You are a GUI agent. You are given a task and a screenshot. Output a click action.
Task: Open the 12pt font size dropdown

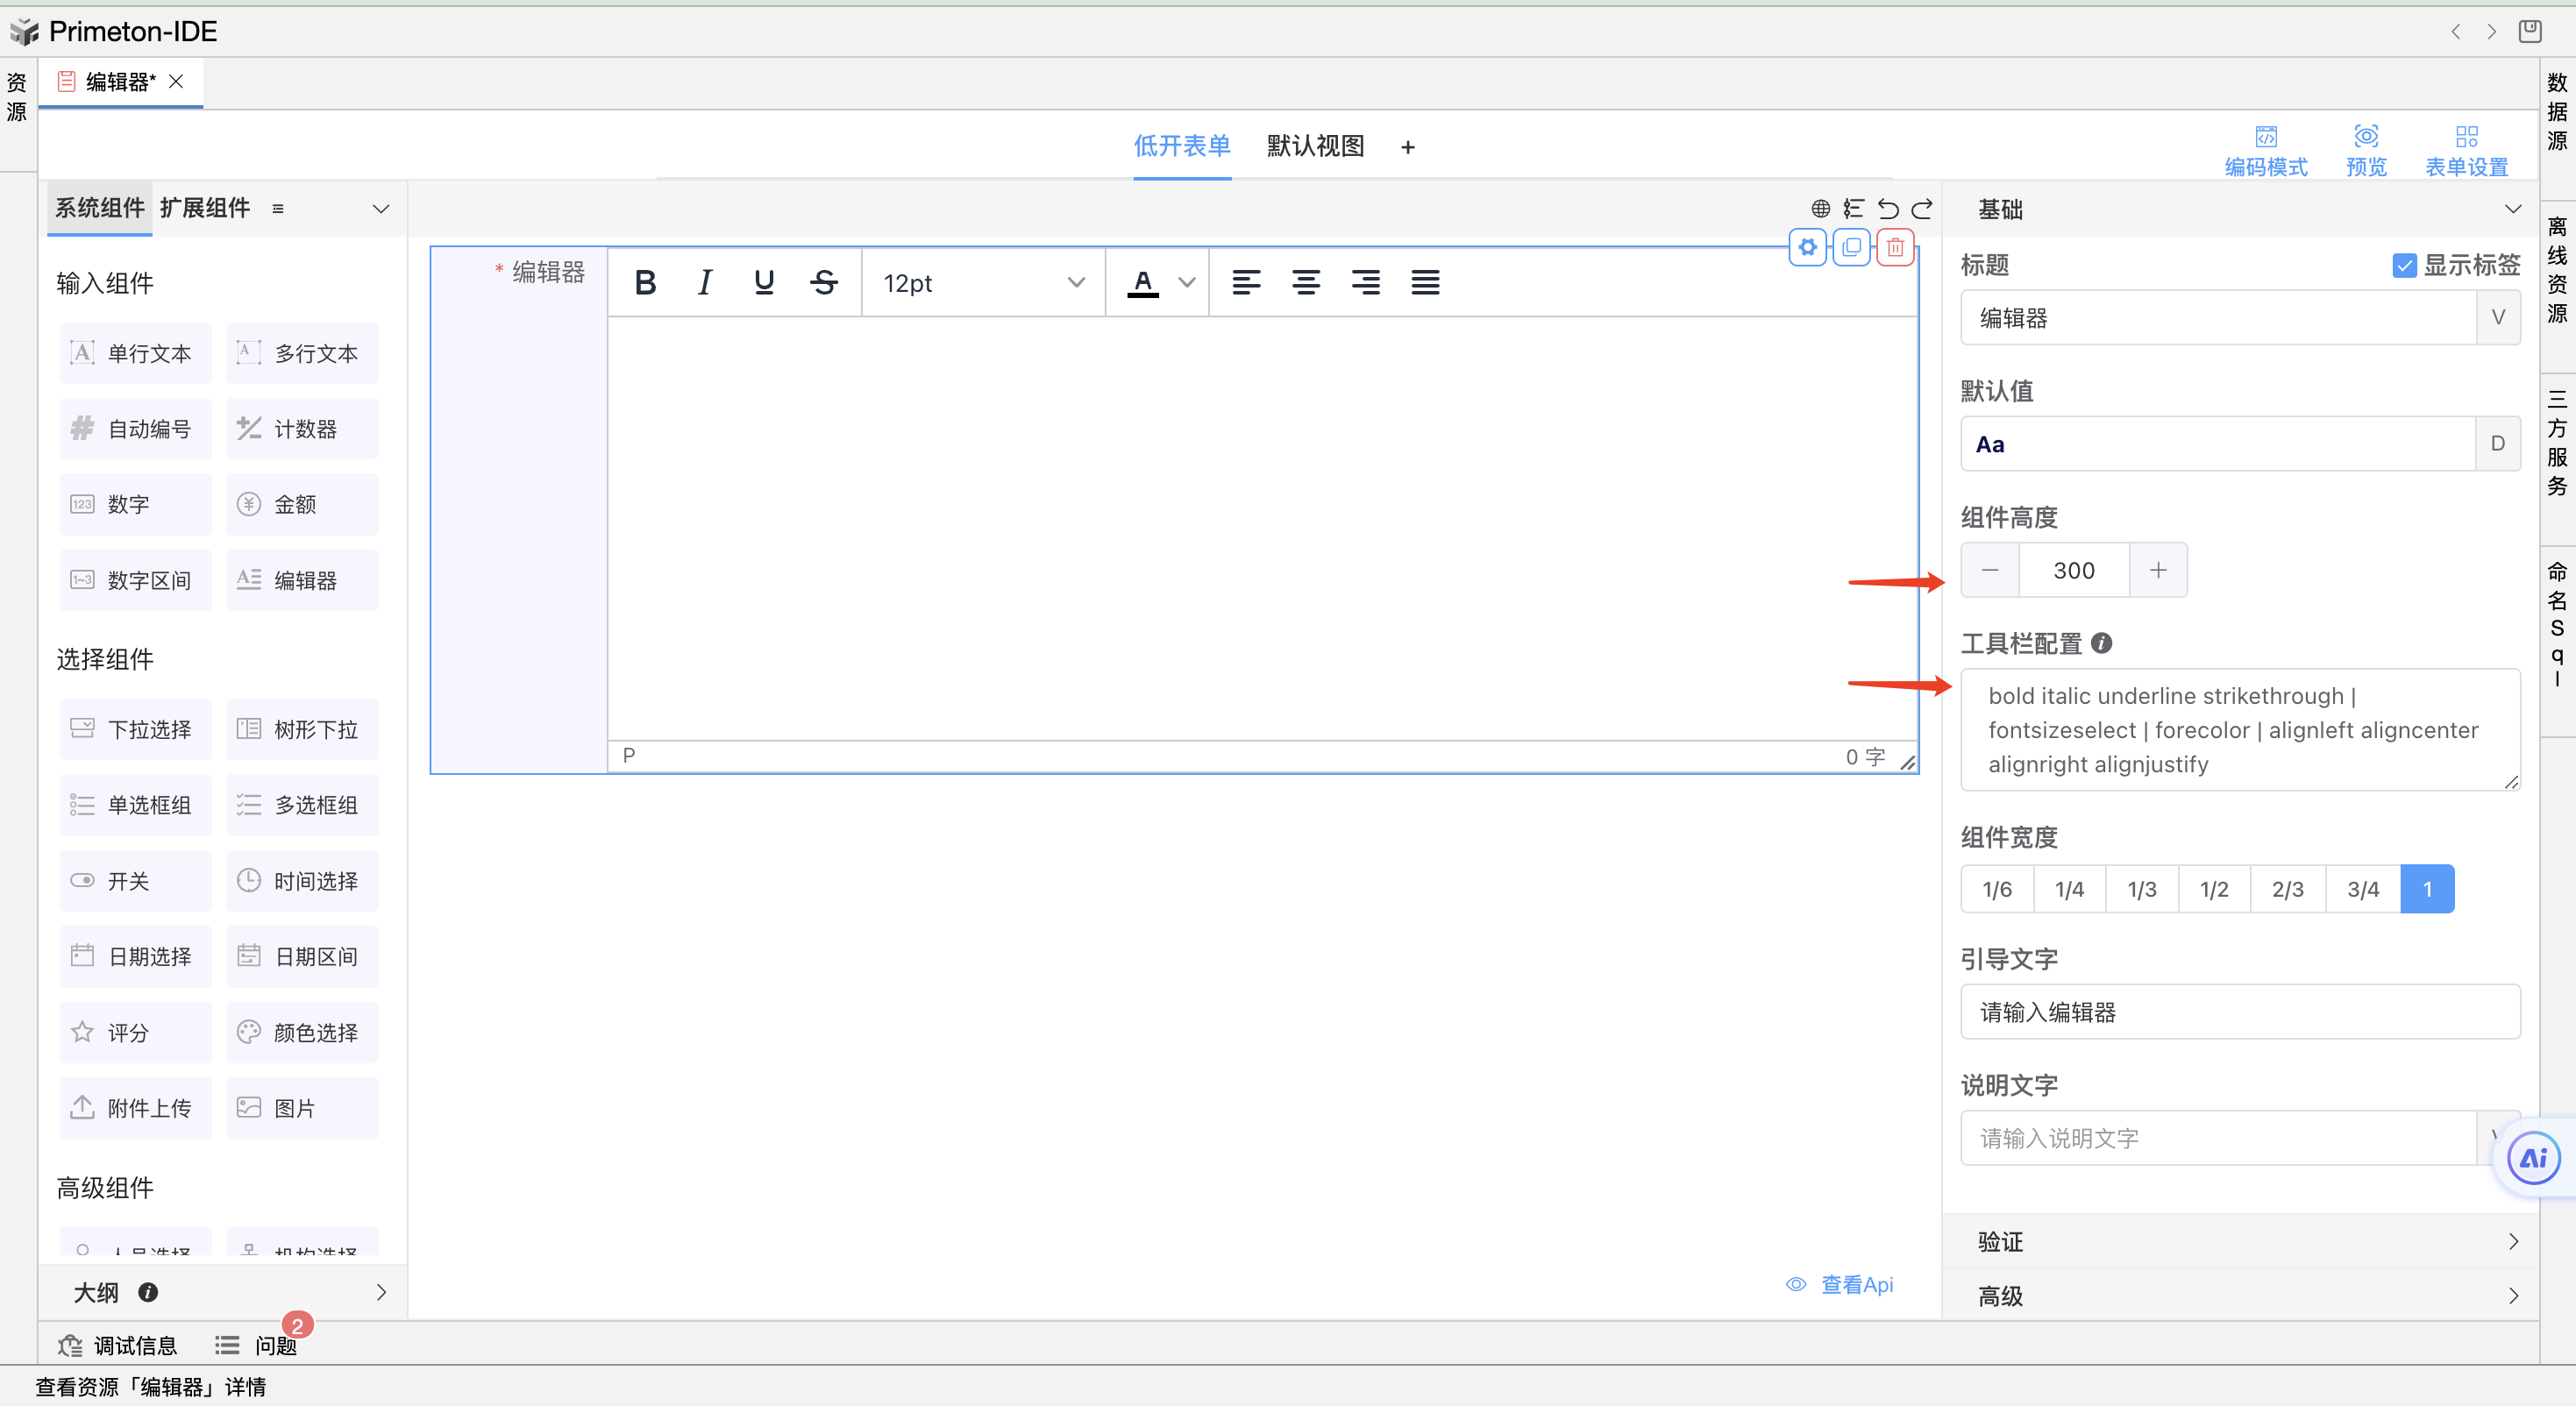pos(982,283)
